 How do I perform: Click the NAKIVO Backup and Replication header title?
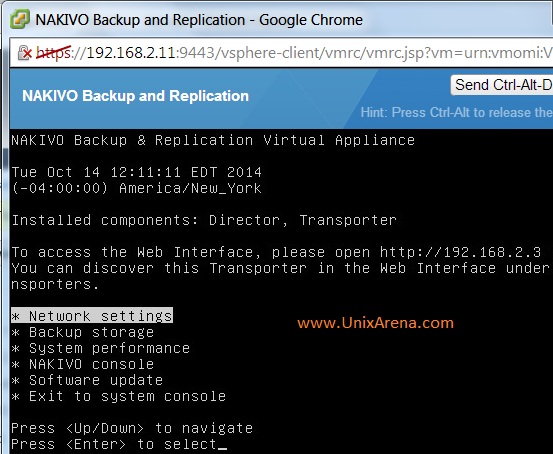tap(135, 96)
